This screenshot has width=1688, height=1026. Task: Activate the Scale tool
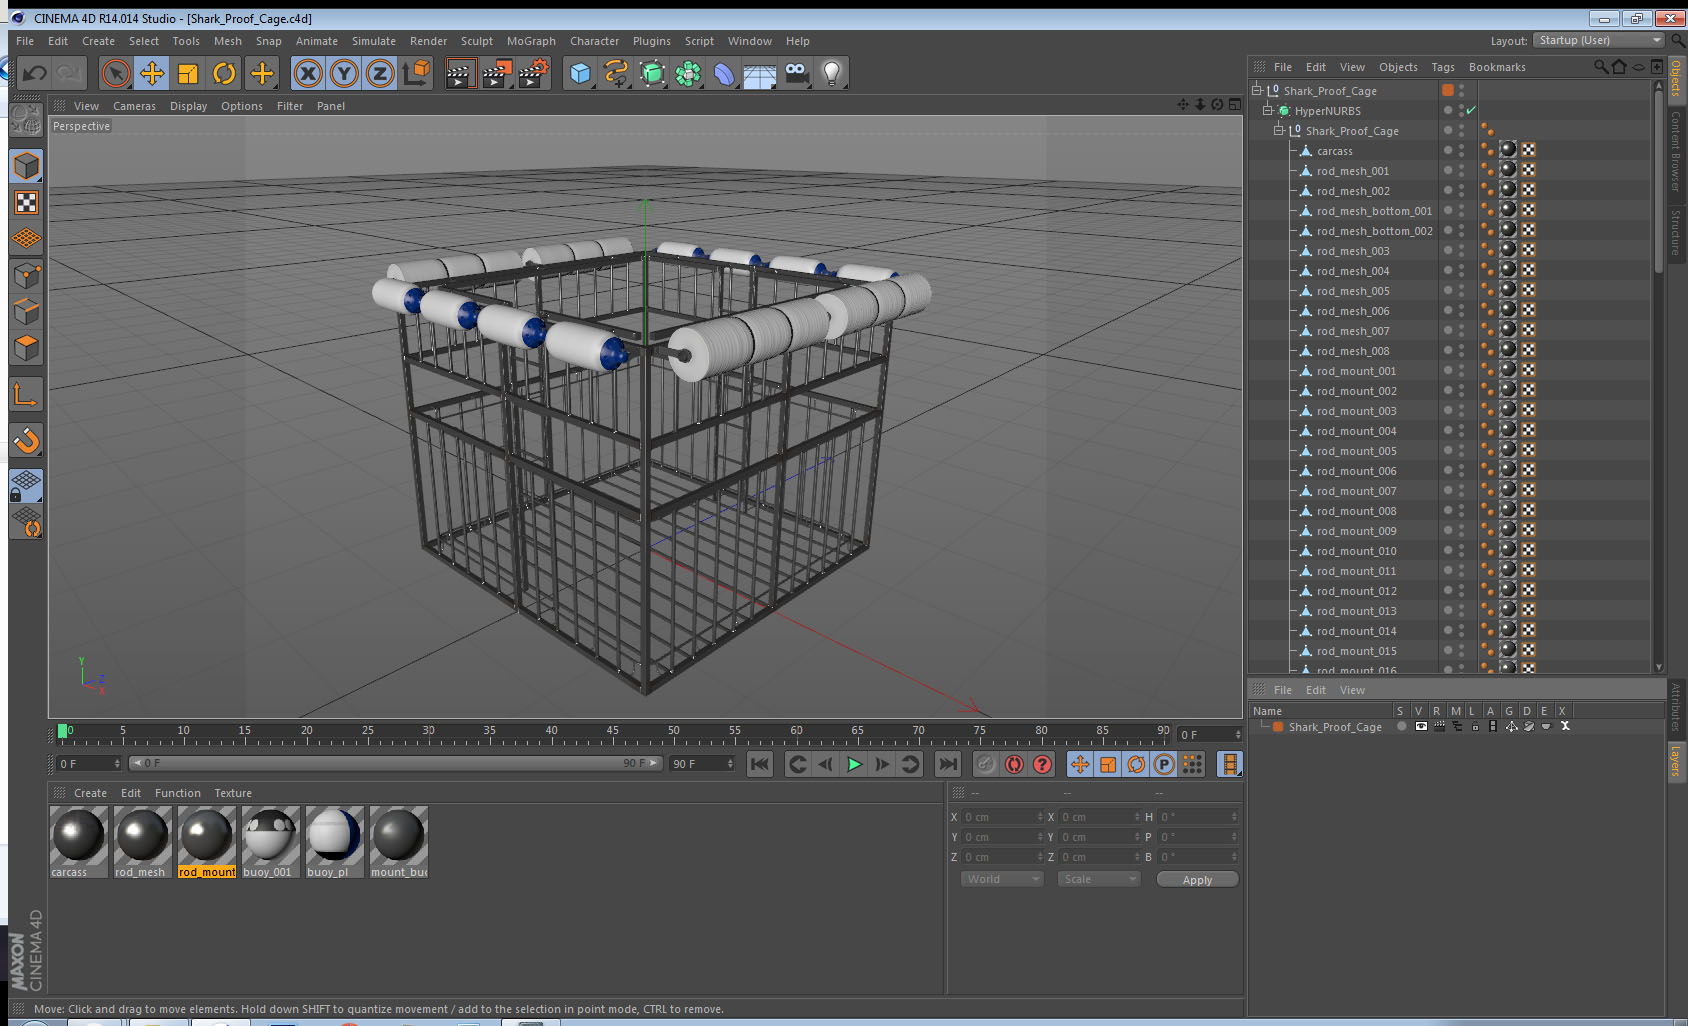[x=188, y=73]
